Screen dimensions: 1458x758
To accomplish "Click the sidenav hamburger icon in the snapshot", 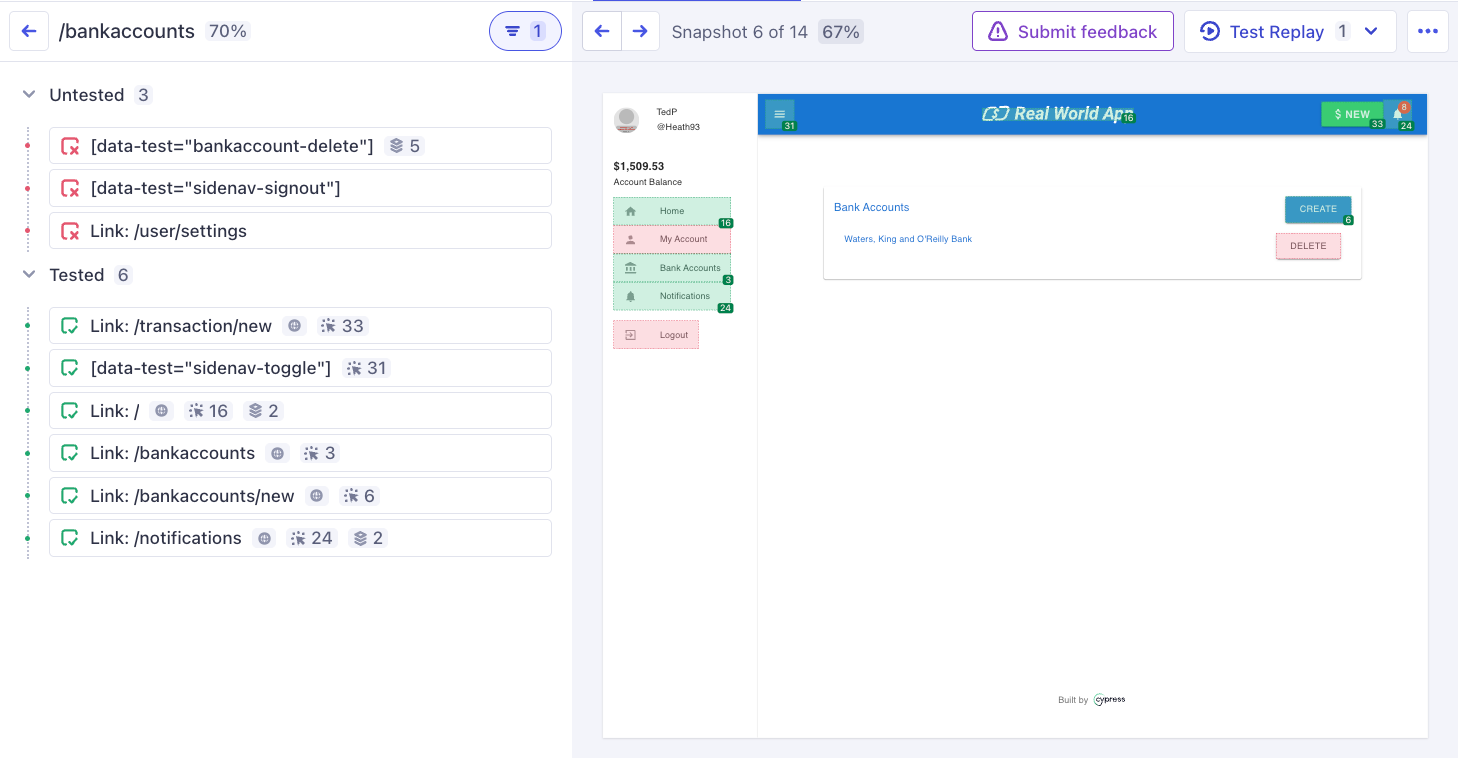I will pyautogui.click(x=780, y=114).
